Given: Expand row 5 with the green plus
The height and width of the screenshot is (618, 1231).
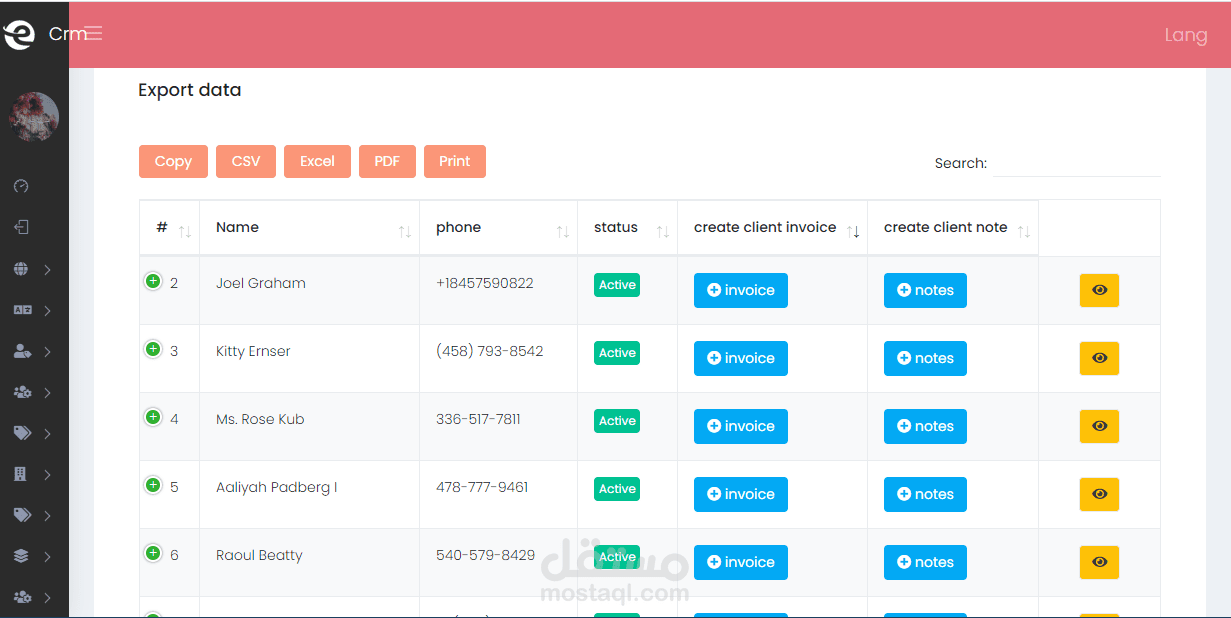Looking at the screenshot, I should point(153,485).
